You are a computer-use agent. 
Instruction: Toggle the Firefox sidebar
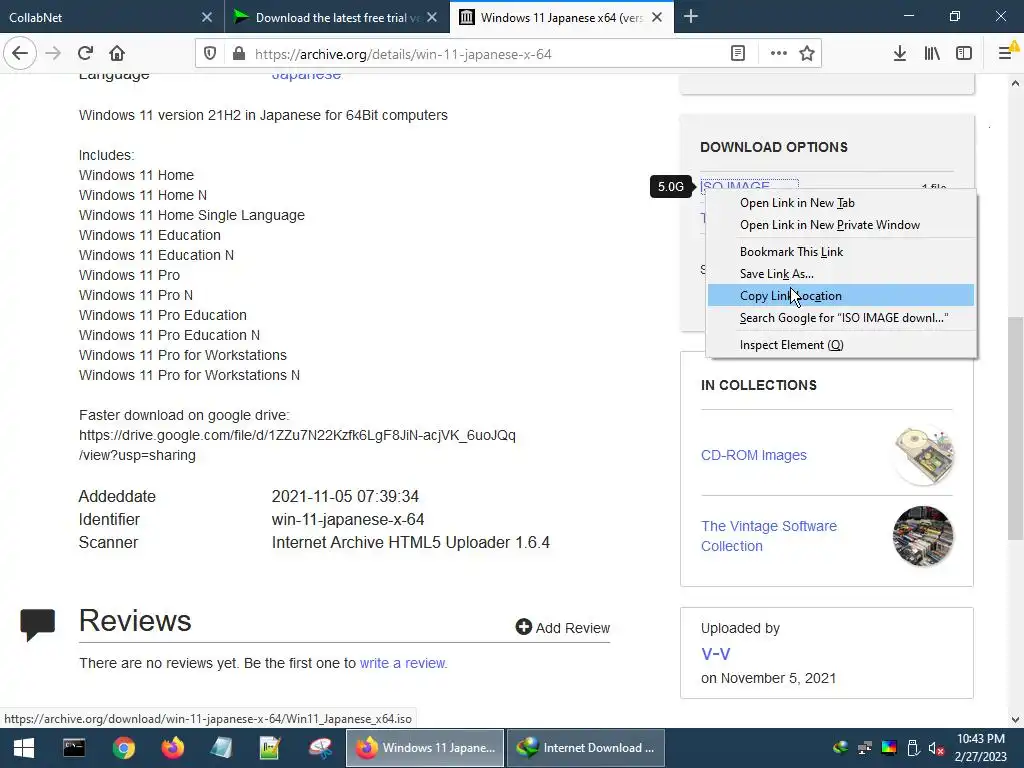pos(964,54)
